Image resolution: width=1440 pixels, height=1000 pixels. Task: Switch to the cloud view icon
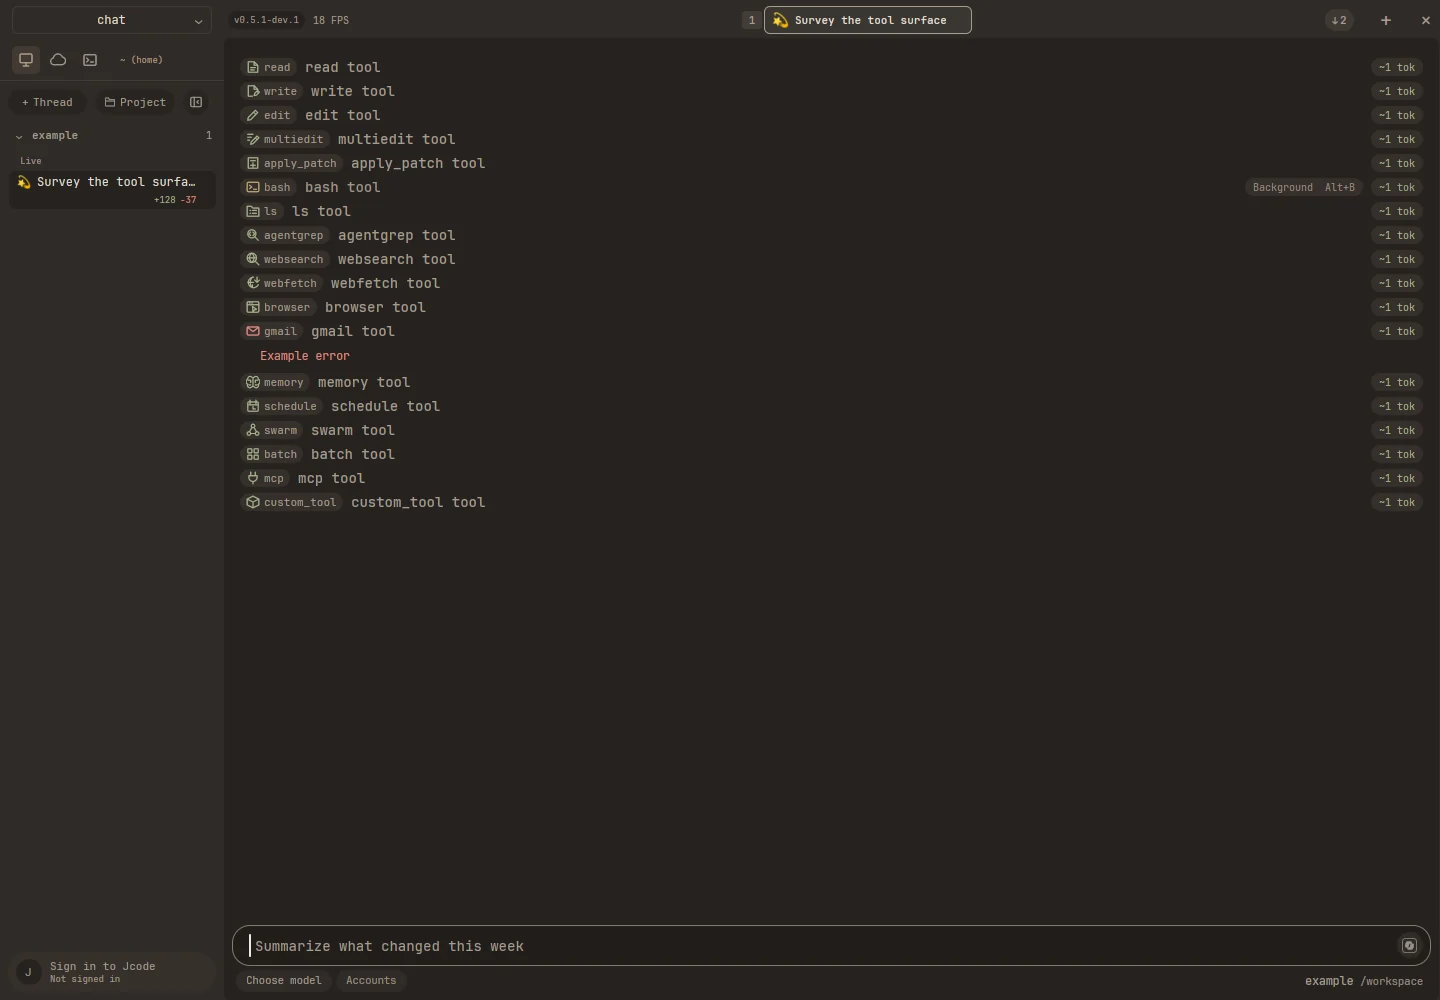click(58, 60)
